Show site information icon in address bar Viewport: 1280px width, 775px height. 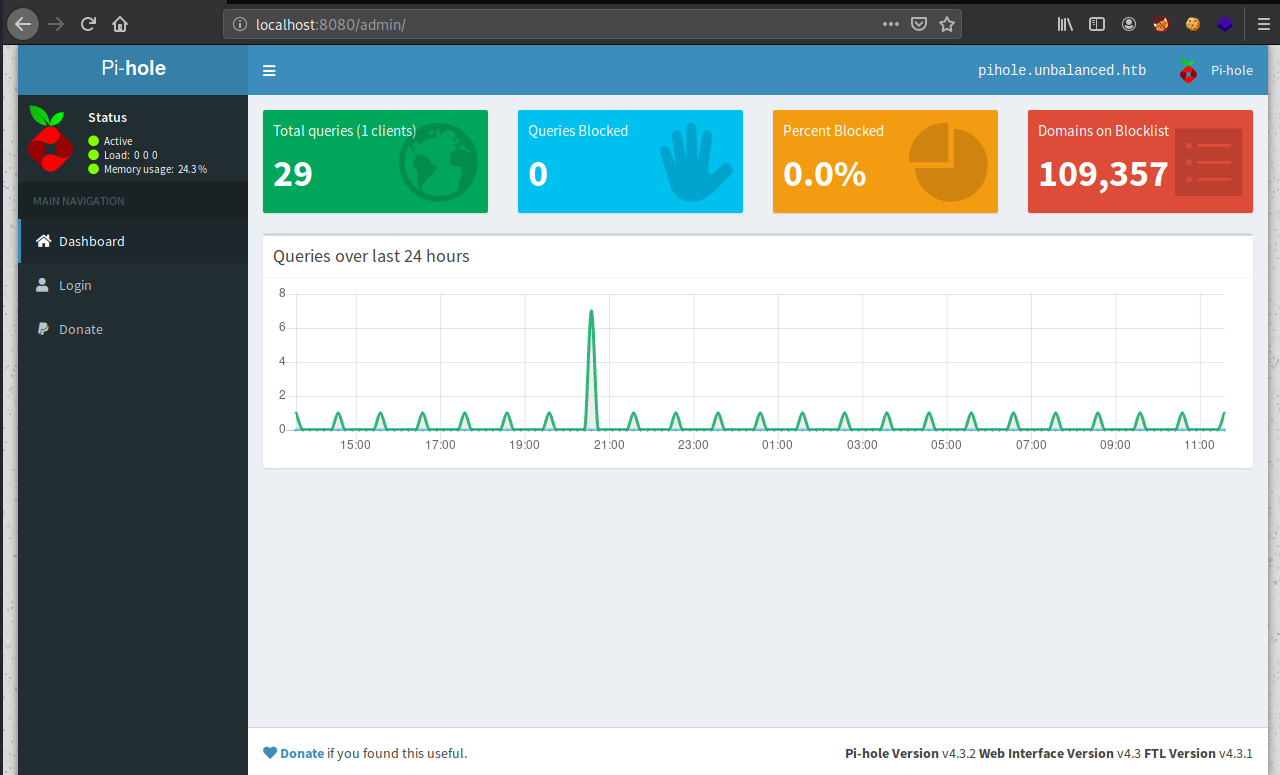(240, 24)
